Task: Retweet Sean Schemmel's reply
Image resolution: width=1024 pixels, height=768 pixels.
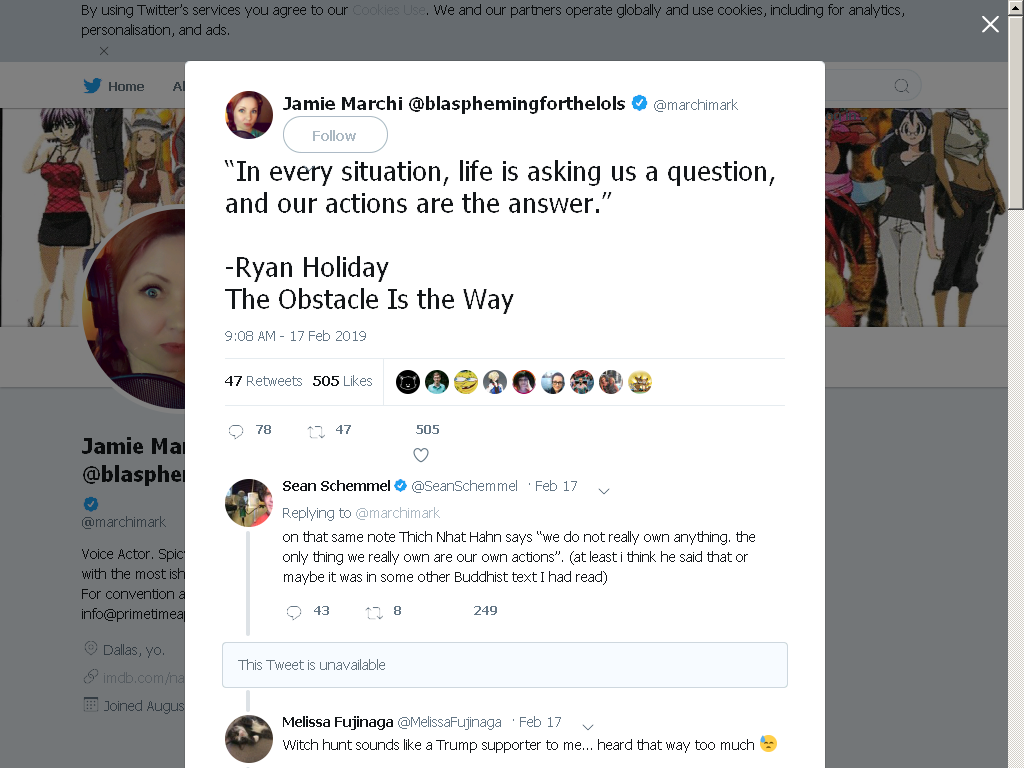Action: click(374, 612)
